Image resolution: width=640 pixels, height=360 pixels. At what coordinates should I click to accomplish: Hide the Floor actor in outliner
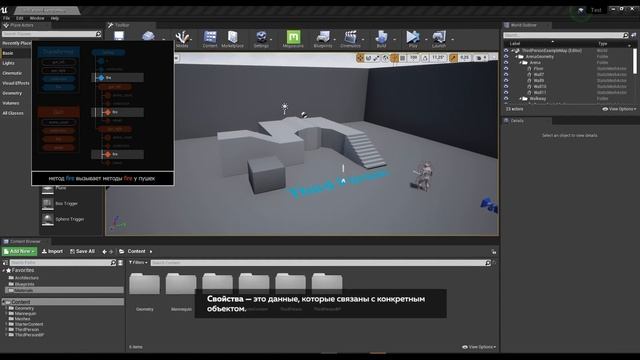(x=506, y=69)
